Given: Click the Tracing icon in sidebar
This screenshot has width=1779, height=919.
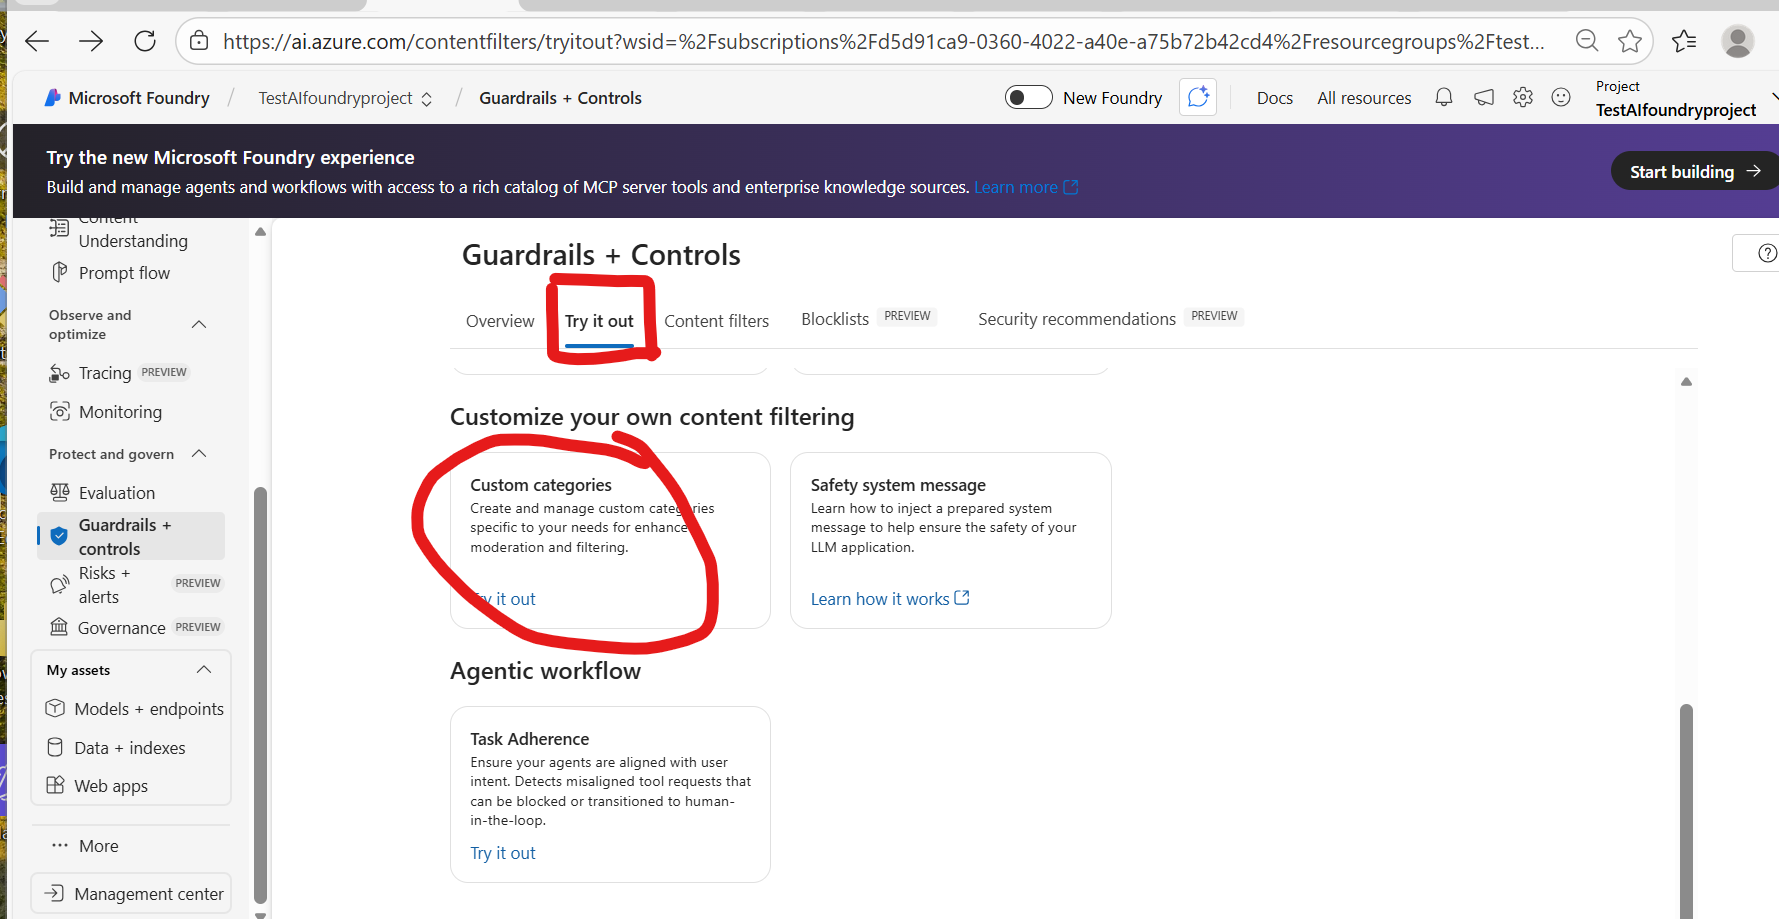Looking at the screenshot, I should click(60, 373).
